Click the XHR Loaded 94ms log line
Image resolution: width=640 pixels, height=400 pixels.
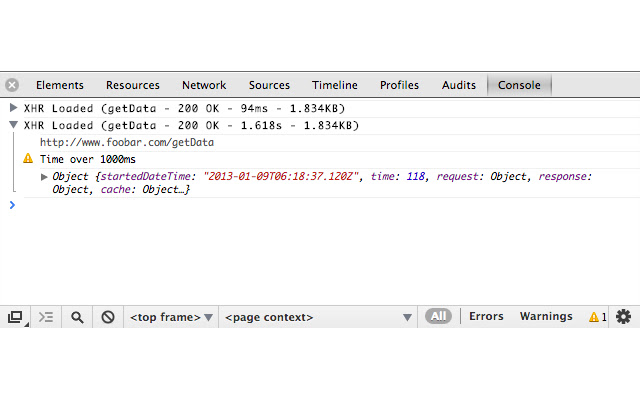pos(184,108)
